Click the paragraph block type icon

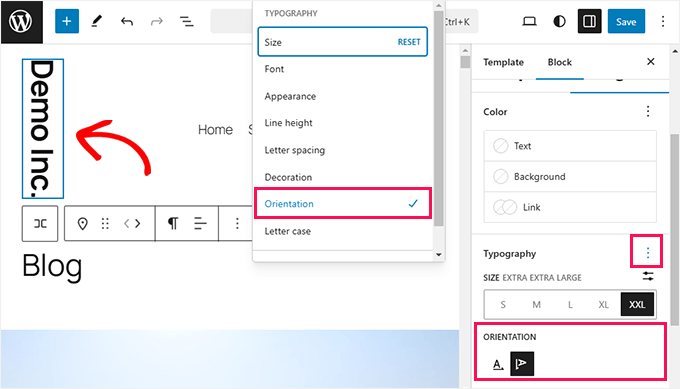[x=173, y=223]
